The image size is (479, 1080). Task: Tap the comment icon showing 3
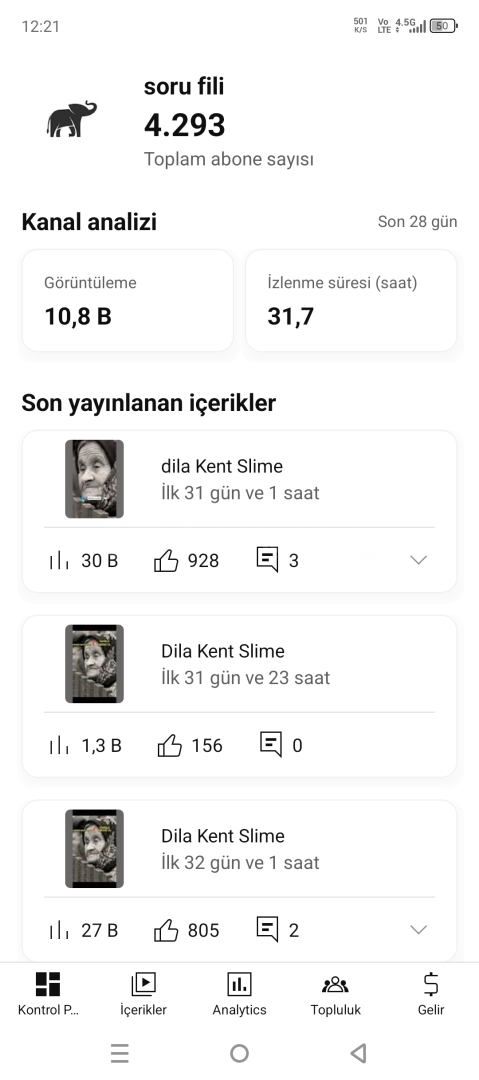[267, 559]
